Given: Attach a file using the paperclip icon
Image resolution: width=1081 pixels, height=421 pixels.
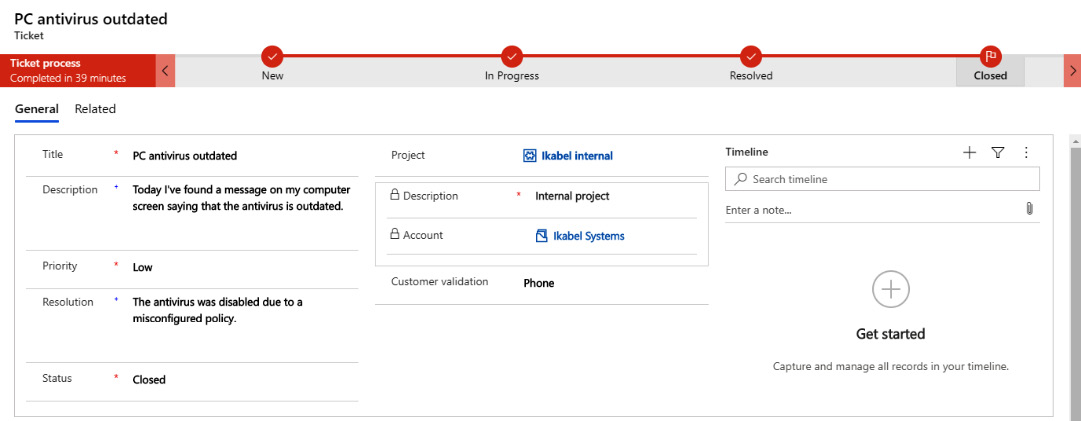Looking at the screenshot, I should pyautogui.click(x=1029, y=209).
